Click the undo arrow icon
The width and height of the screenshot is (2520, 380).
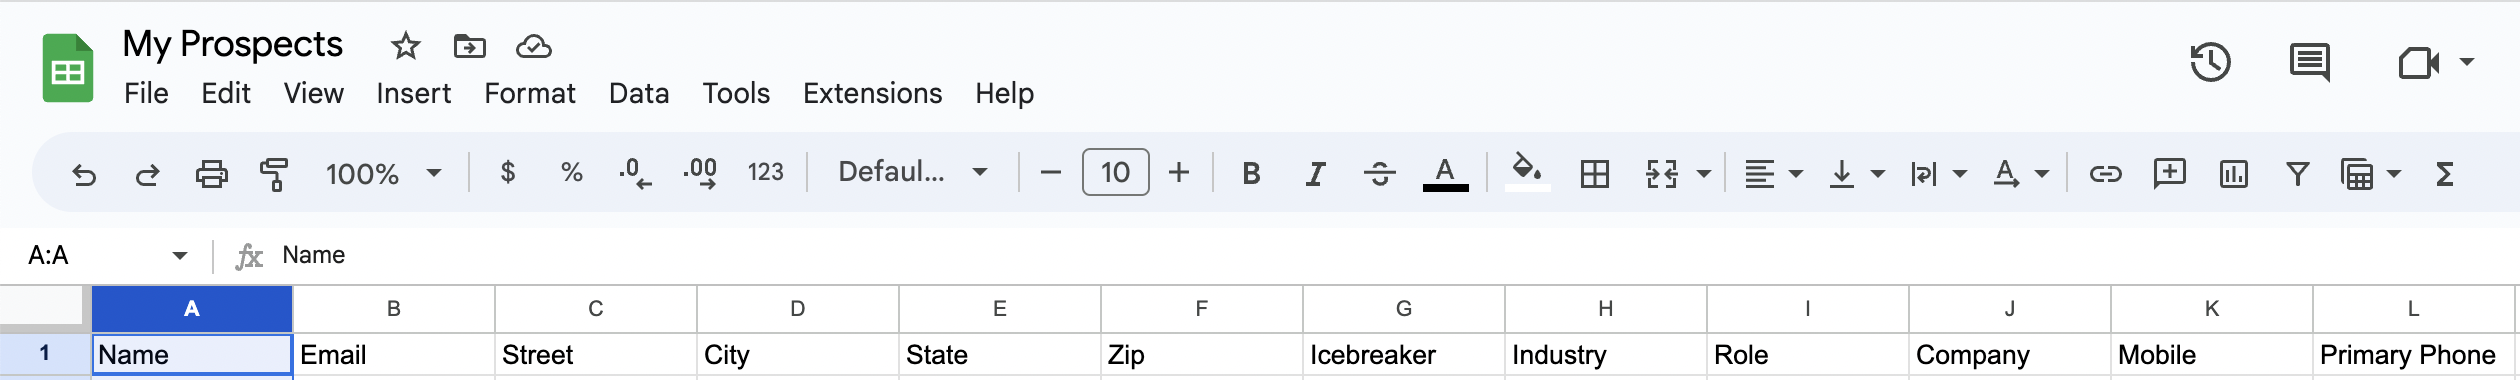click(84, 175)
